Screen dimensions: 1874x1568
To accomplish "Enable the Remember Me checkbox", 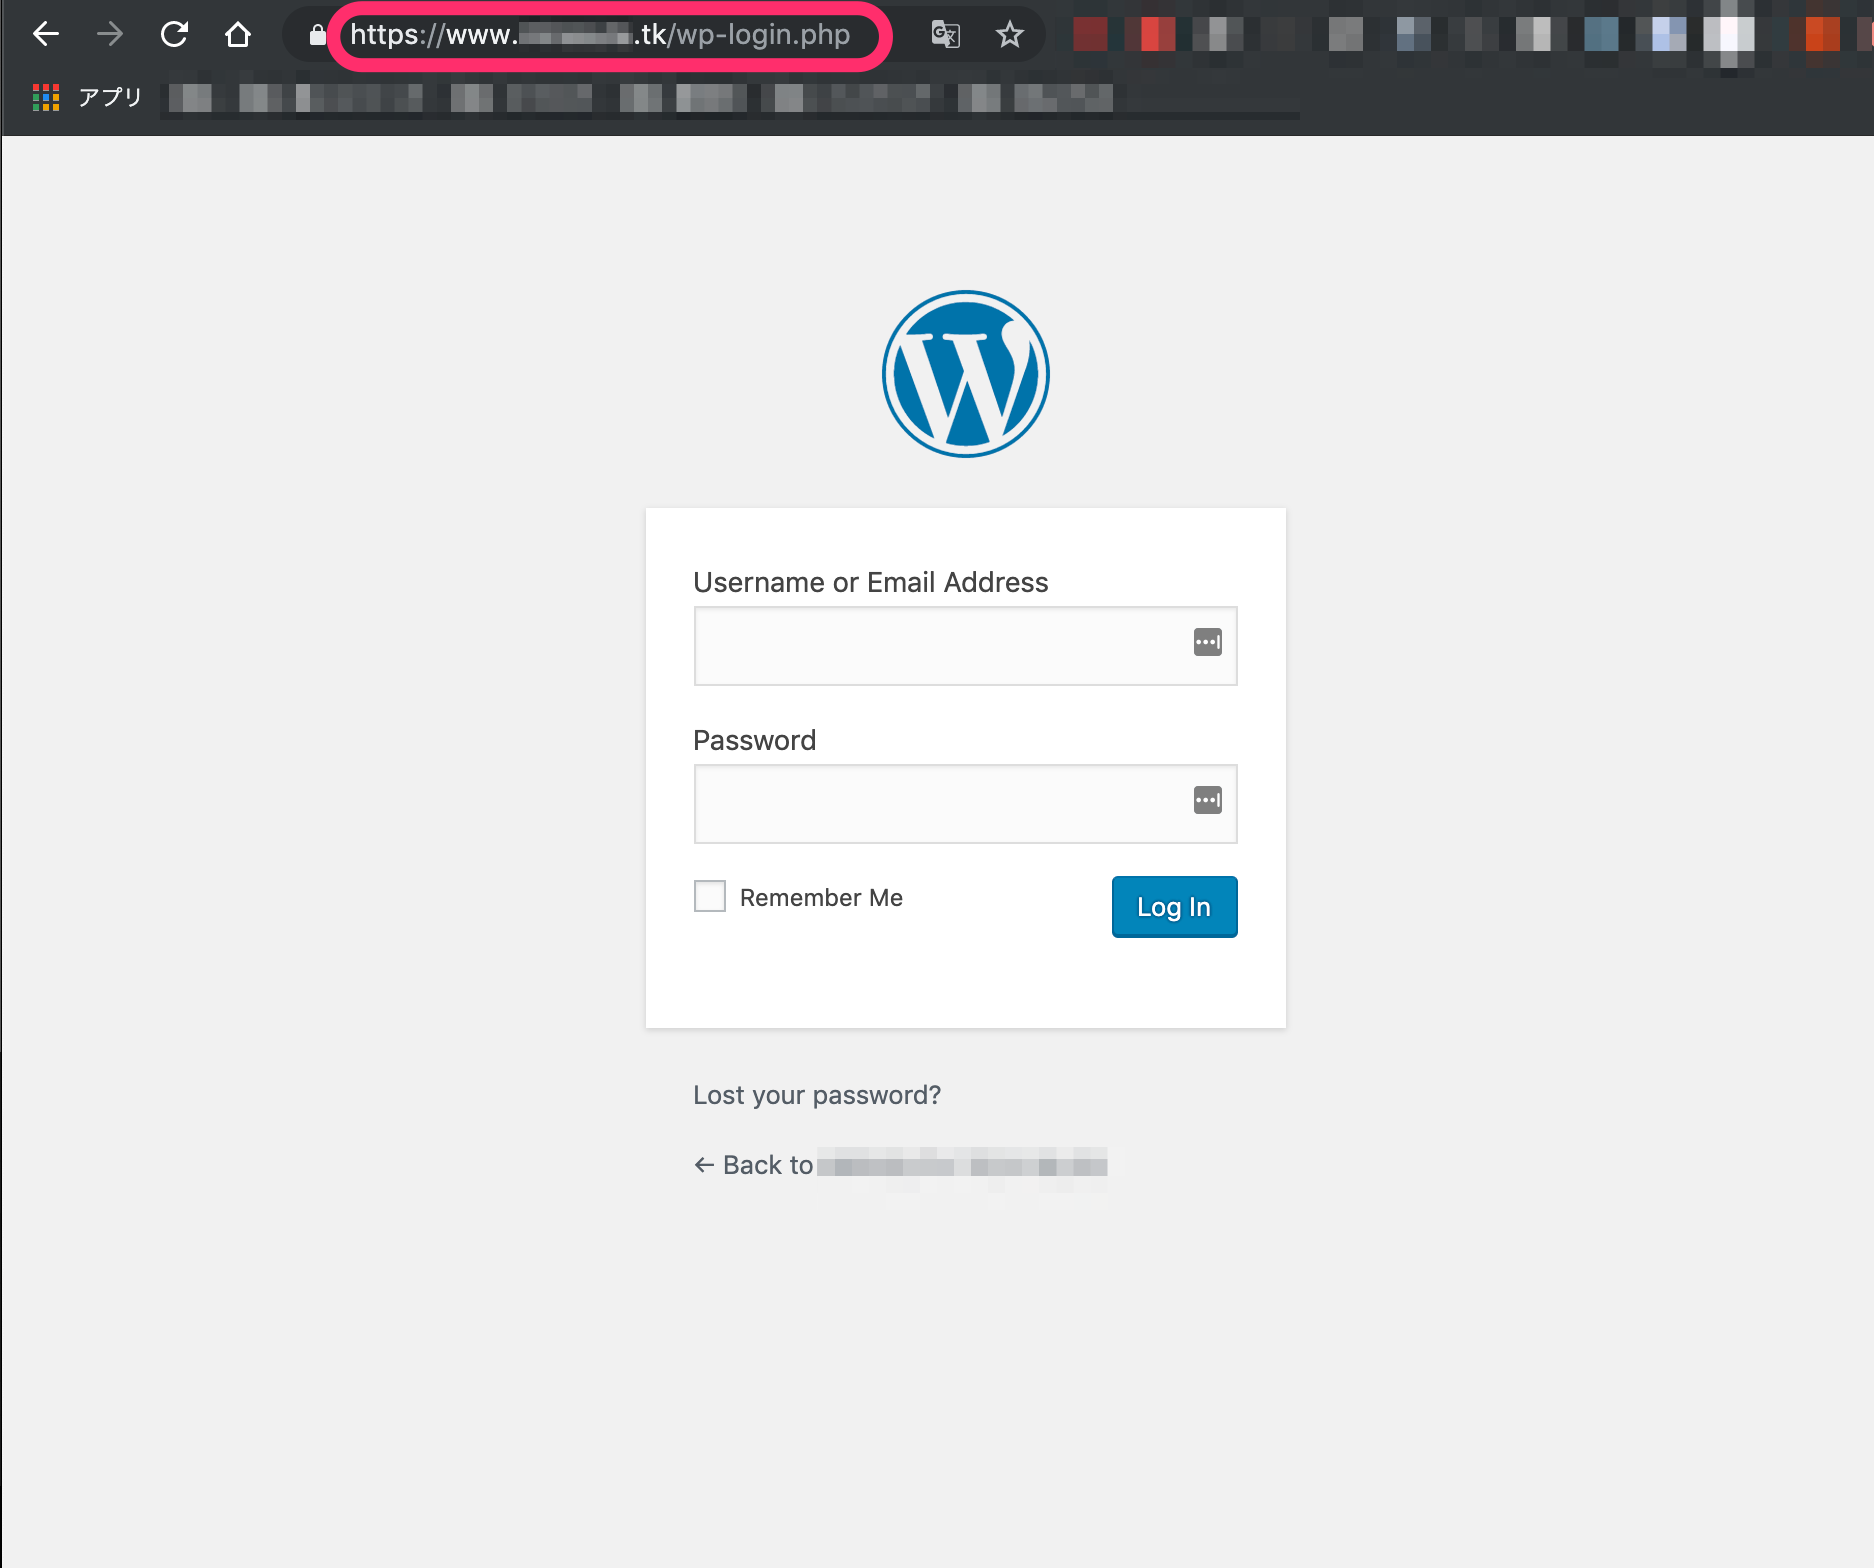I will tap(710, 896).
